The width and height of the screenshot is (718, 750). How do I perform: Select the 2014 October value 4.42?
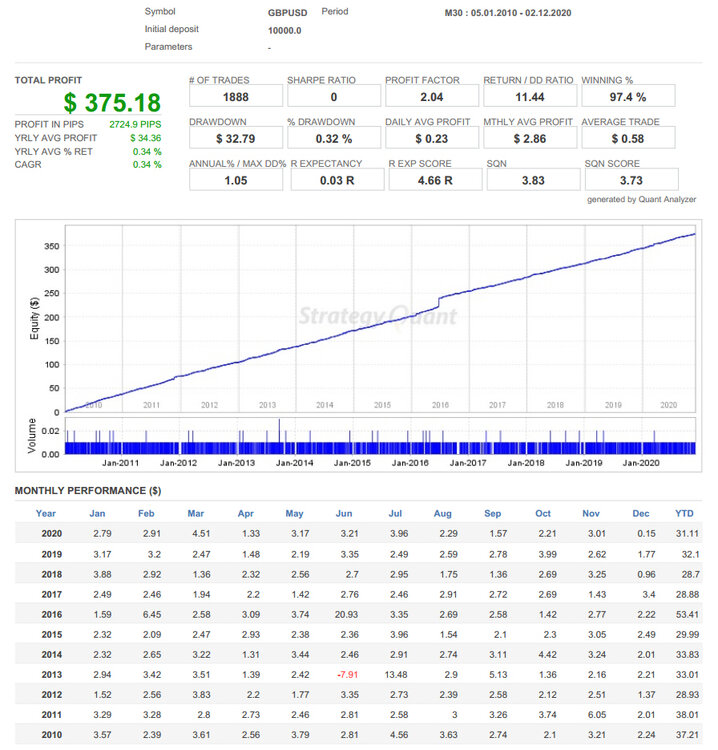547,654
